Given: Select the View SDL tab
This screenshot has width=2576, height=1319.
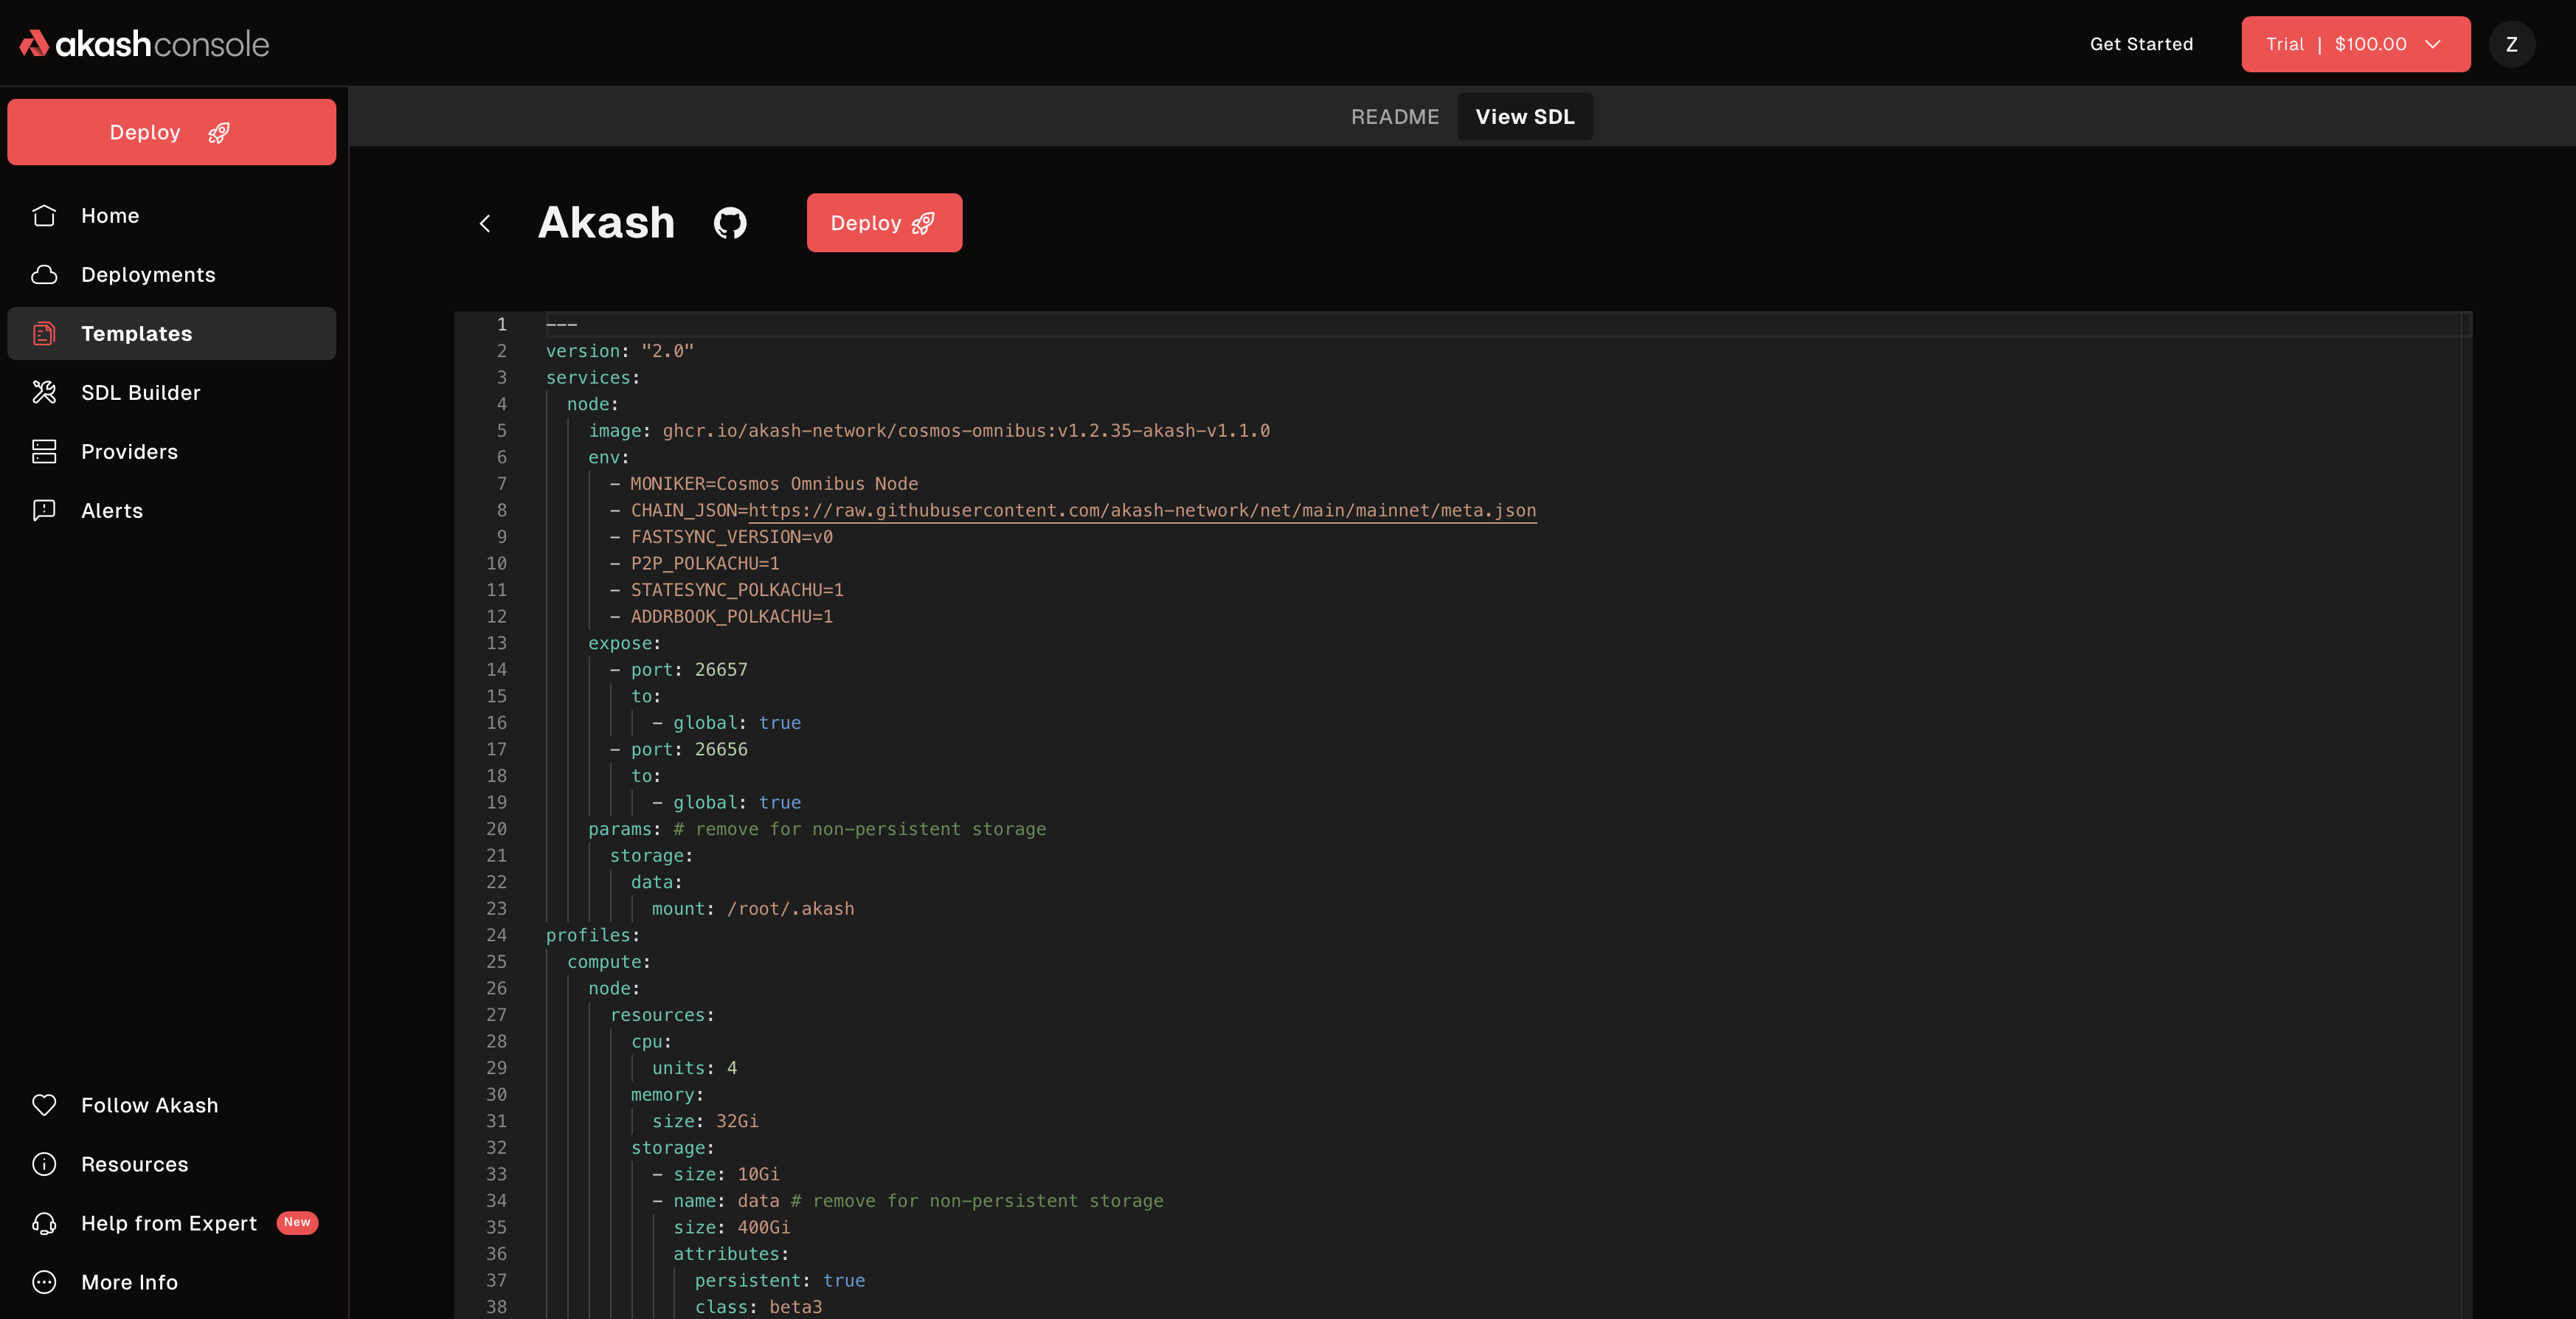Looking at the screenshot, I should 1524,117.
